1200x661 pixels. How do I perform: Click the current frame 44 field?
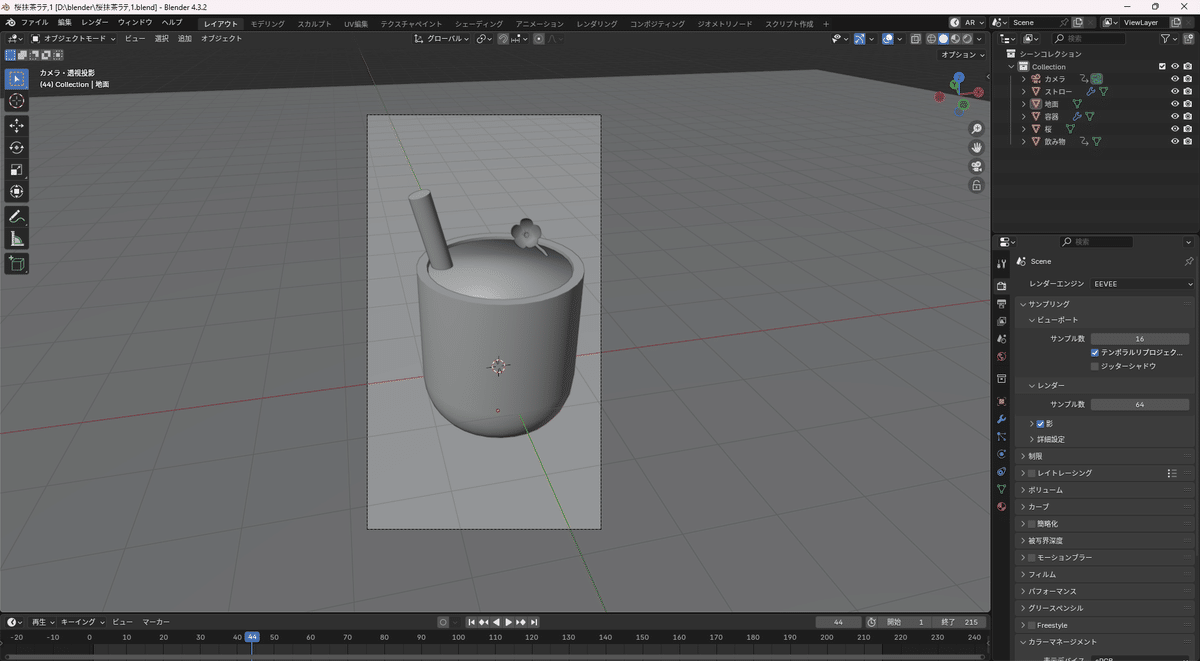coord(839,622)
